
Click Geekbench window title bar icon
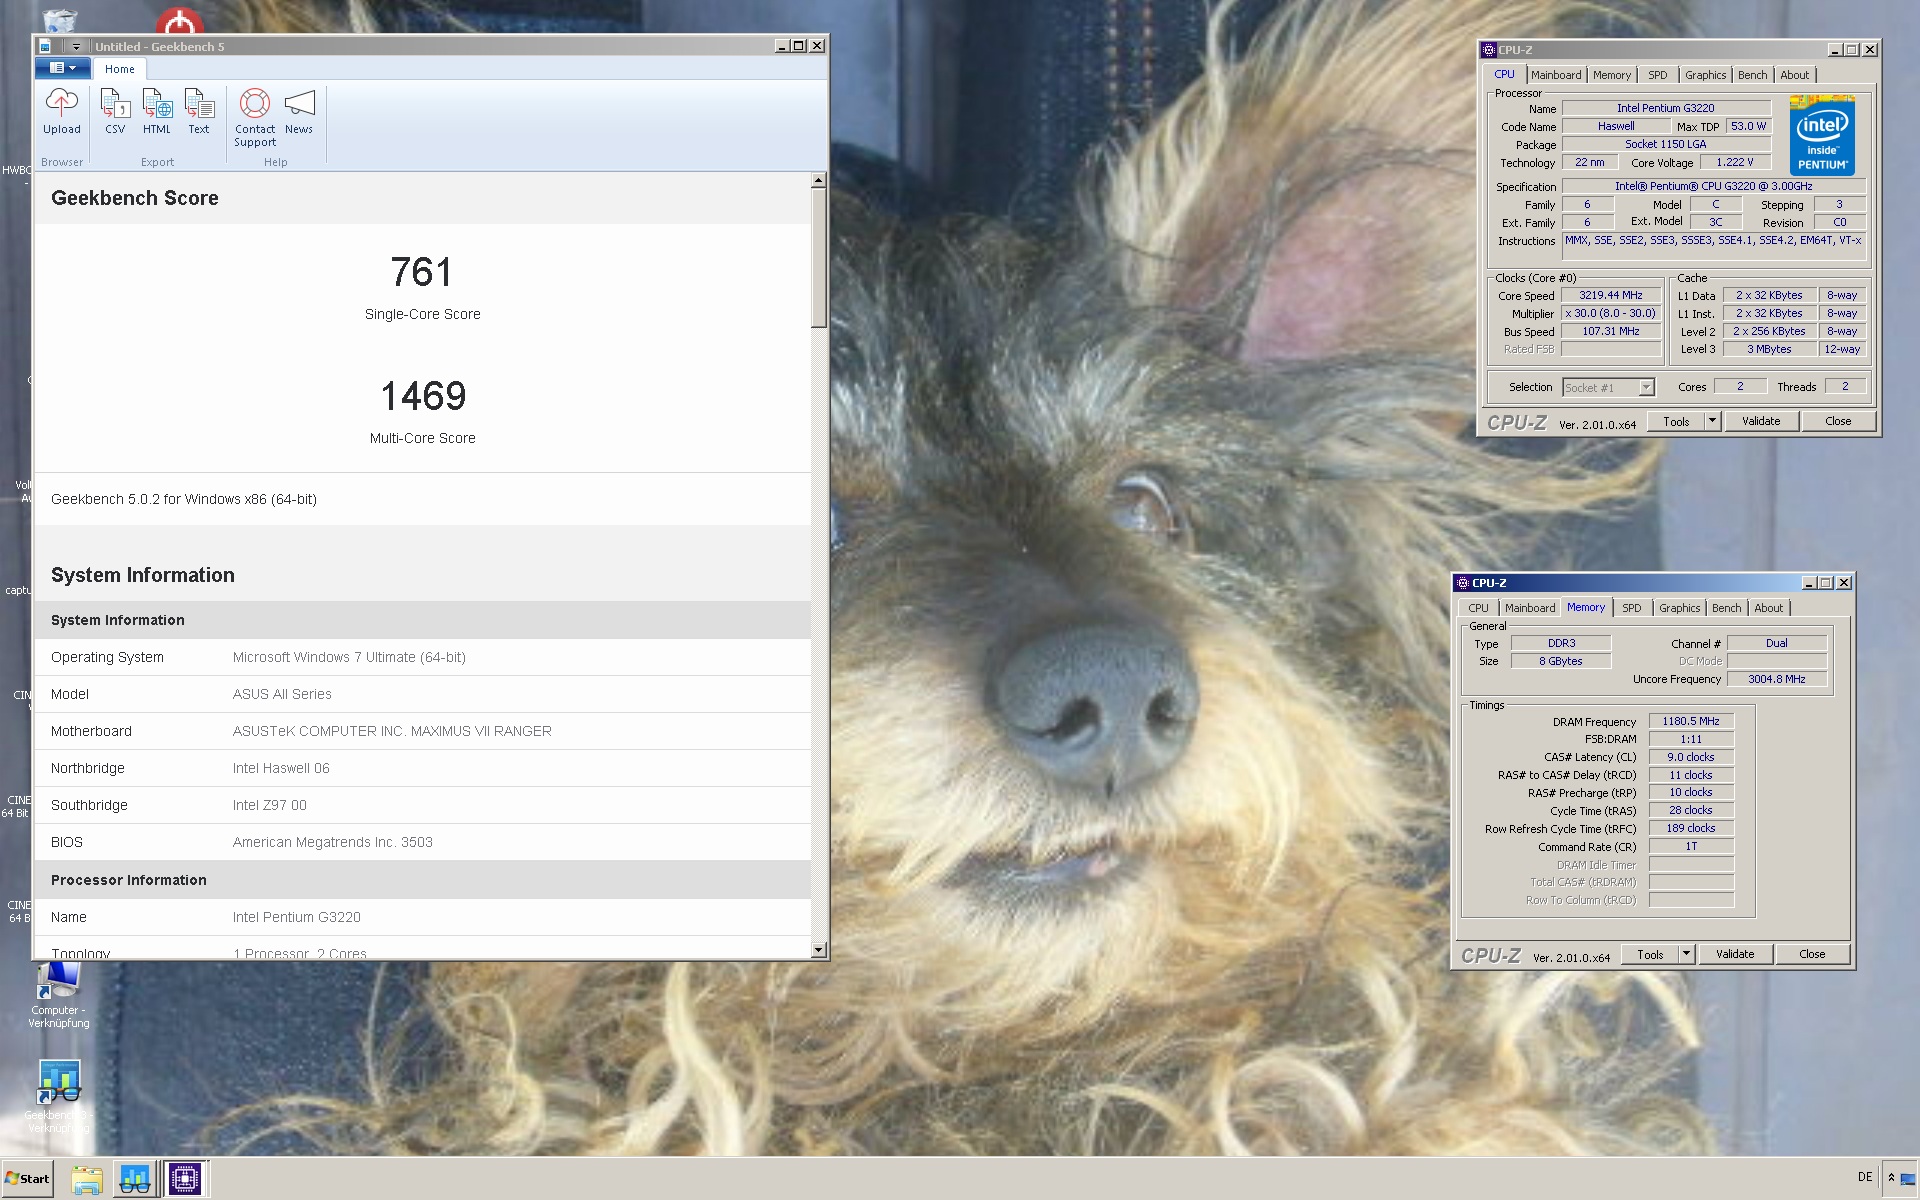45,46
